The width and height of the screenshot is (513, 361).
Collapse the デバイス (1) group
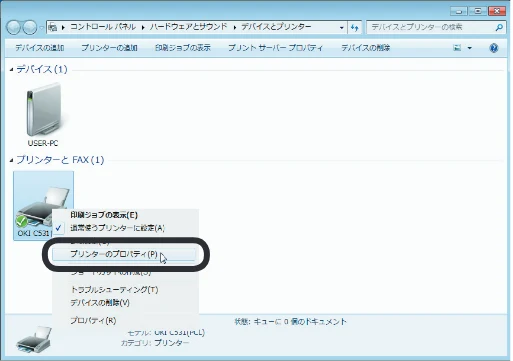tap(11, 70)
